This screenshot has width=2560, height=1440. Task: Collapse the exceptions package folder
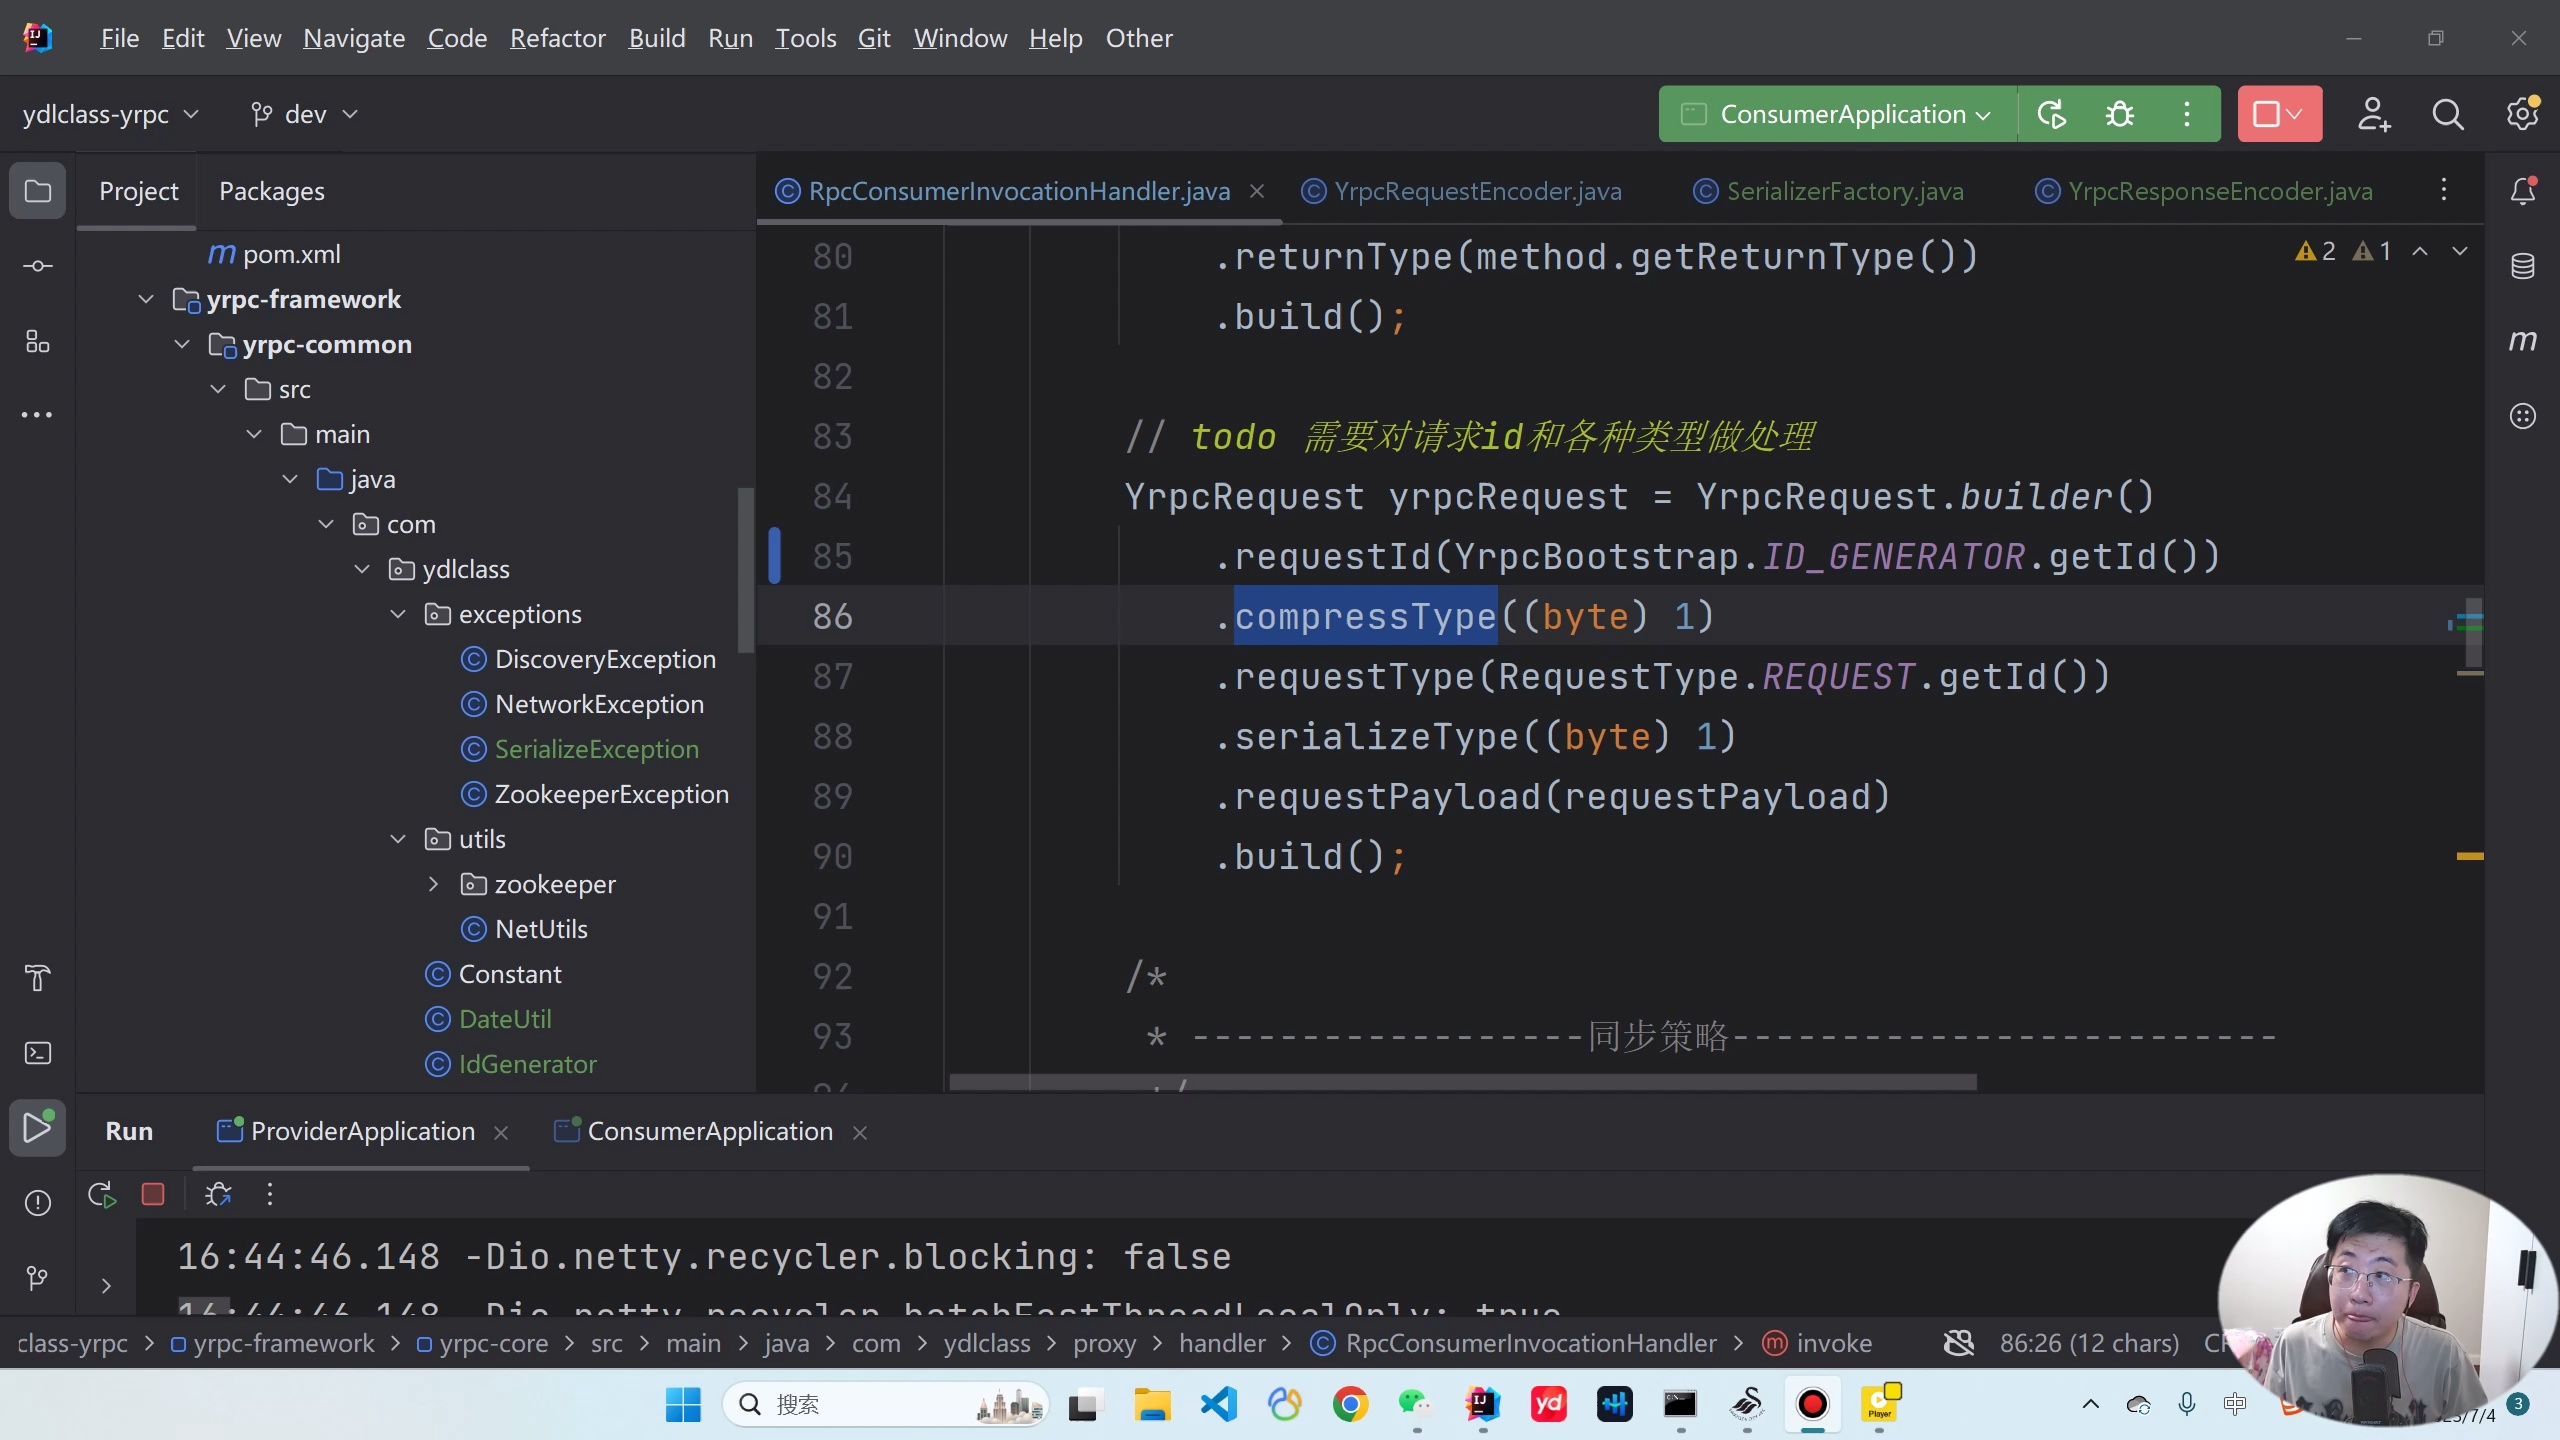[x=398, y=614]
